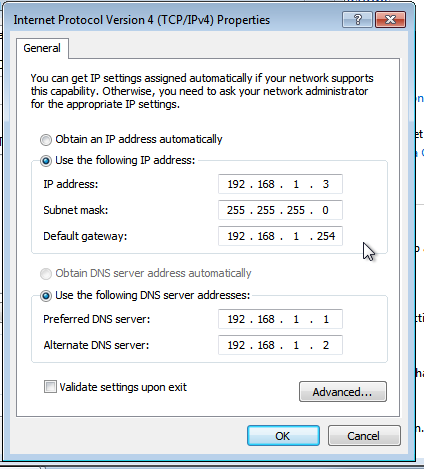This screenshot has width=424, height=469.
Task: Click first octet of Subnet mask
Action: click(x=236, y=210)
